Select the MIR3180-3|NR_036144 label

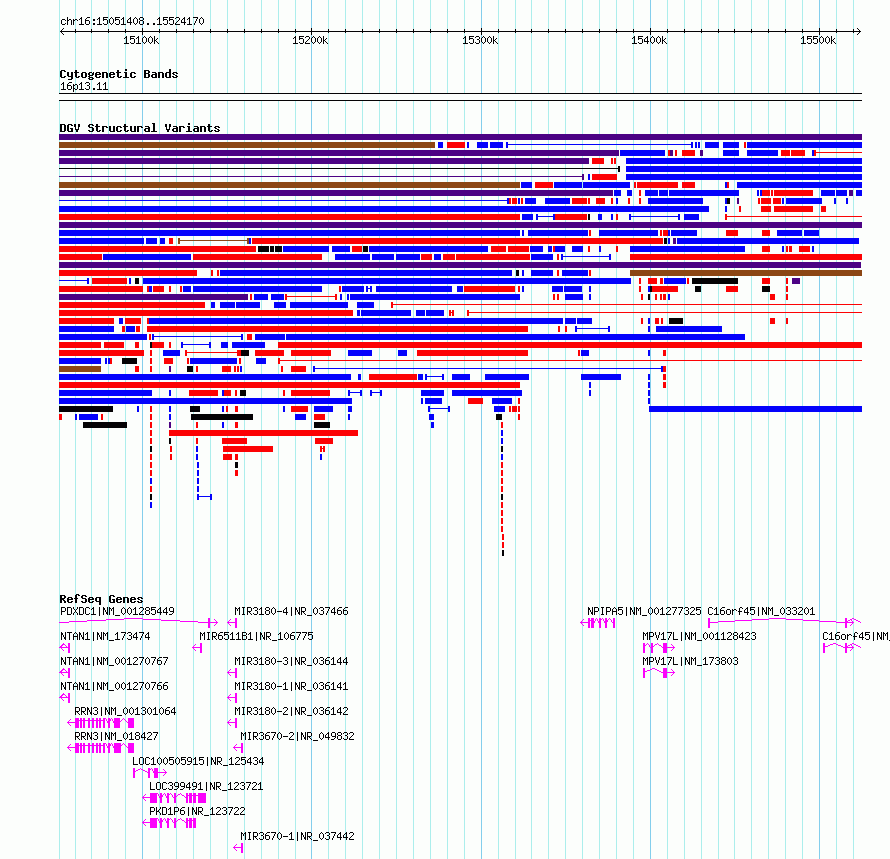point(291,661)
